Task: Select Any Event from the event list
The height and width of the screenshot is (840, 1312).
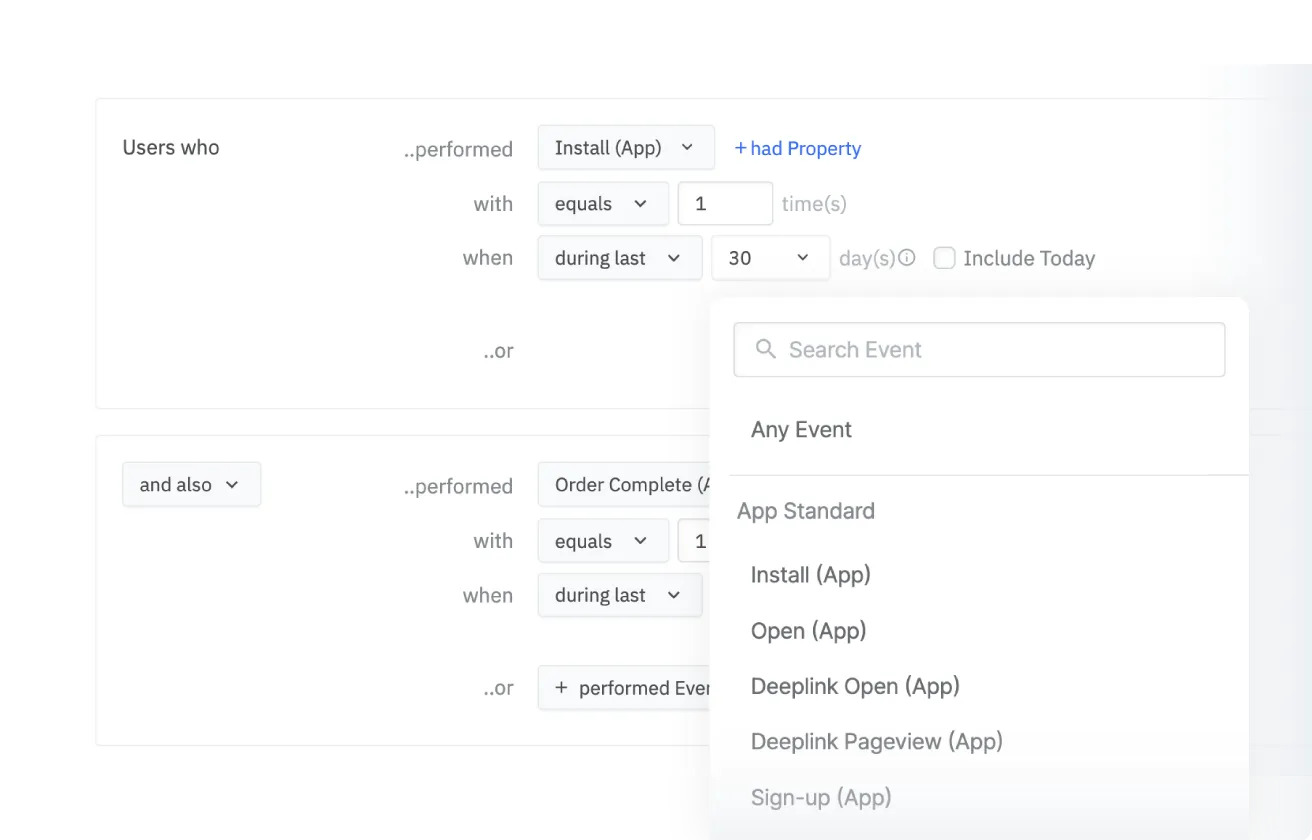Action: [801, 429]
